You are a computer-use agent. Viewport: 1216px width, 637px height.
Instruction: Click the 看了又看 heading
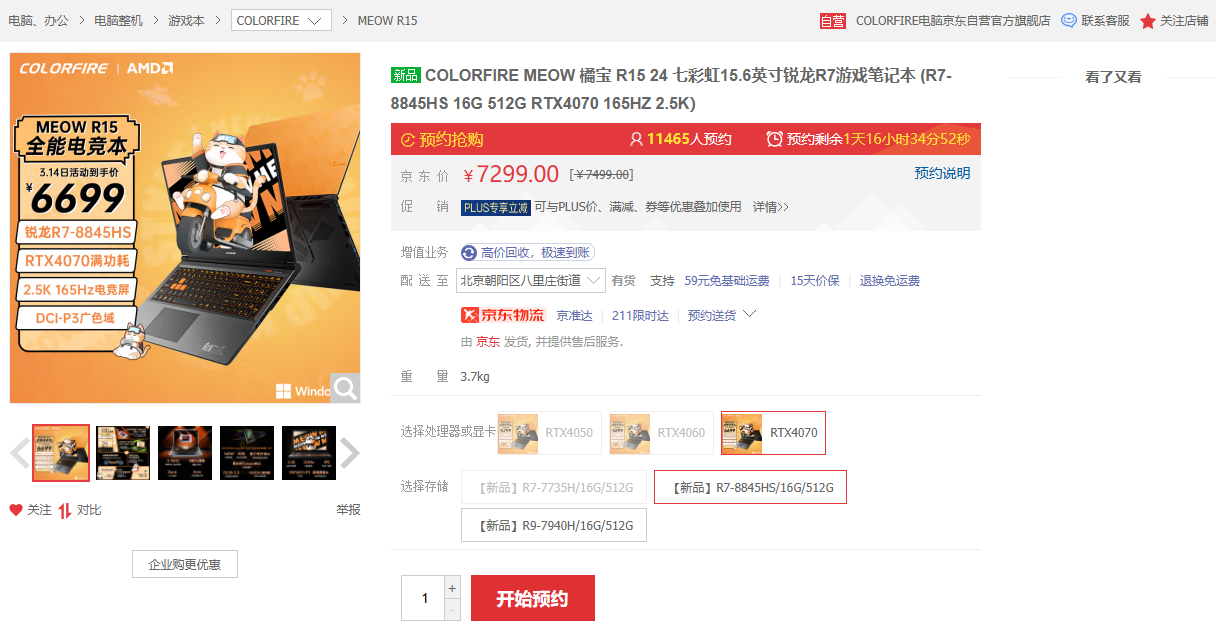tap(1113, 77)
